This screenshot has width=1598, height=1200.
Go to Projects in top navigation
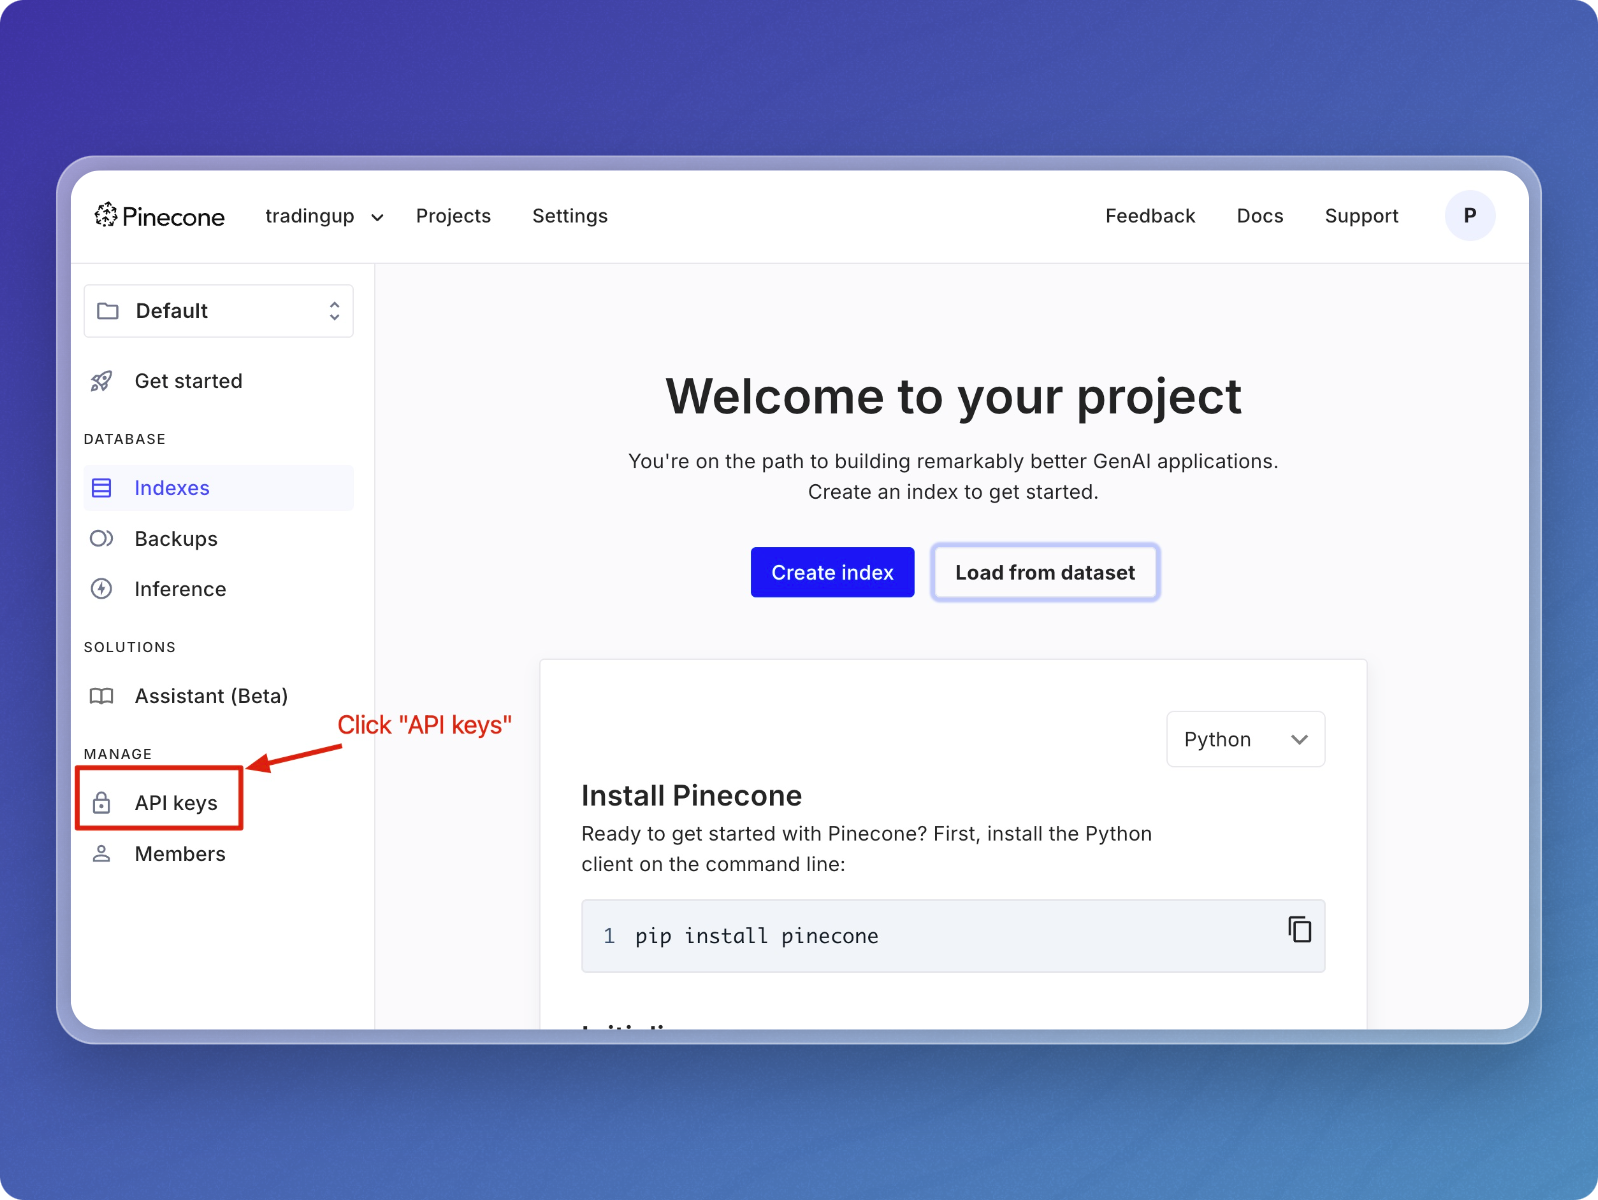tap(453, 216)
